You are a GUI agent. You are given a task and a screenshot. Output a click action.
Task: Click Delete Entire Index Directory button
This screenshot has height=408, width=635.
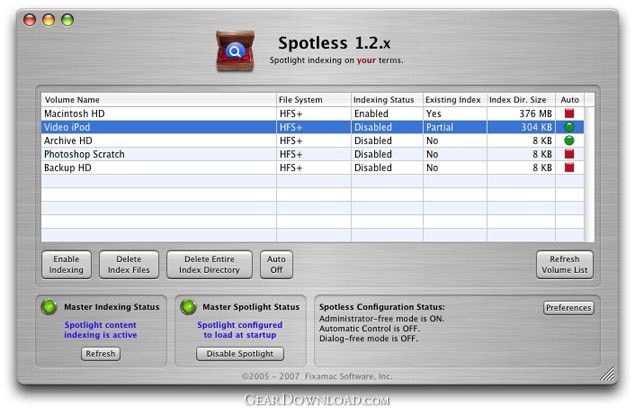pyautogui.click(x=209, y=264)
